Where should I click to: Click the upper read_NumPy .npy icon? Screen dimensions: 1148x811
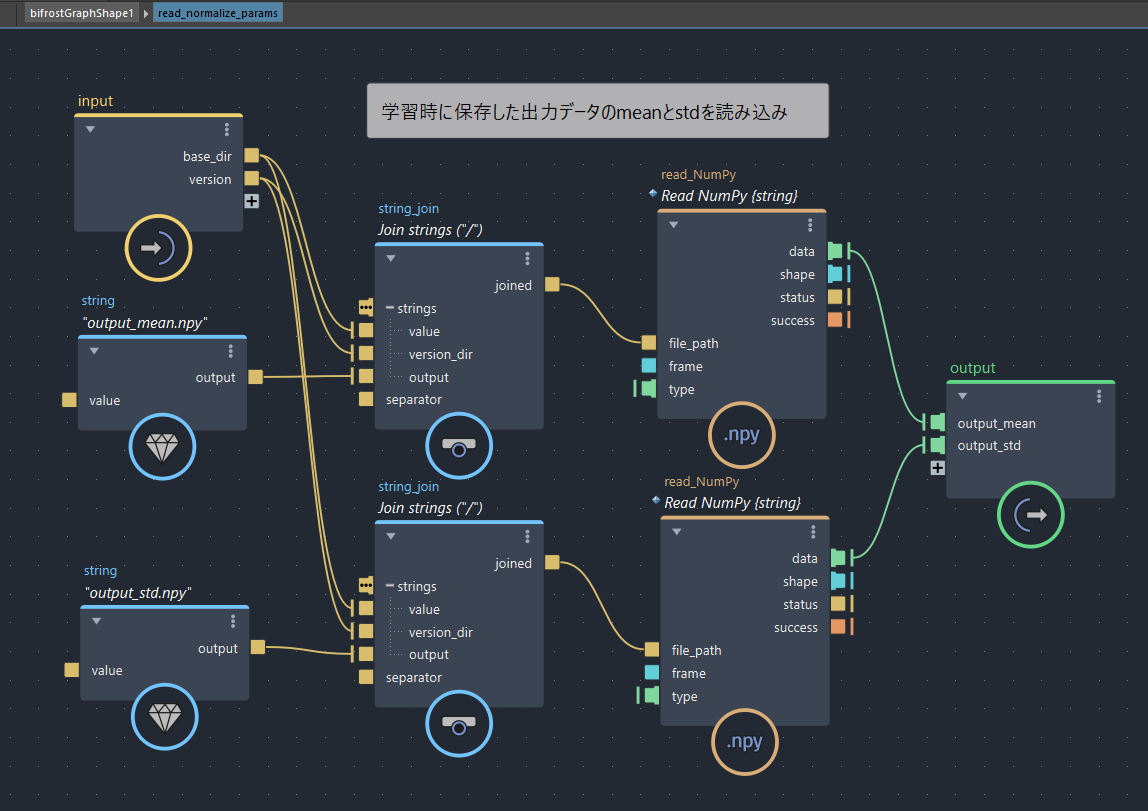pos(742,435)
